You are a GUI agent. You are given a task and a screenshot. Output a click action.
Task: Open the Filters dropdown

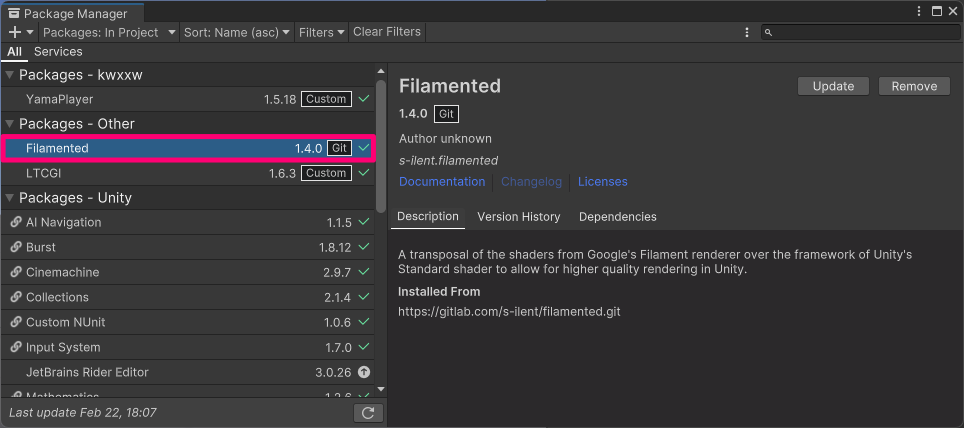tap(322, 33)
